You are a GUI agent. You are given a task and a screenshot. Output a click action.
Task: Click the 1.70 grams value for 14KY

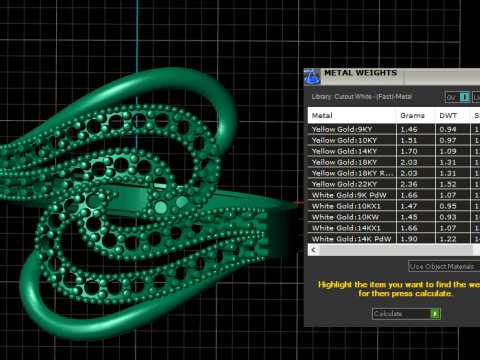409,151
